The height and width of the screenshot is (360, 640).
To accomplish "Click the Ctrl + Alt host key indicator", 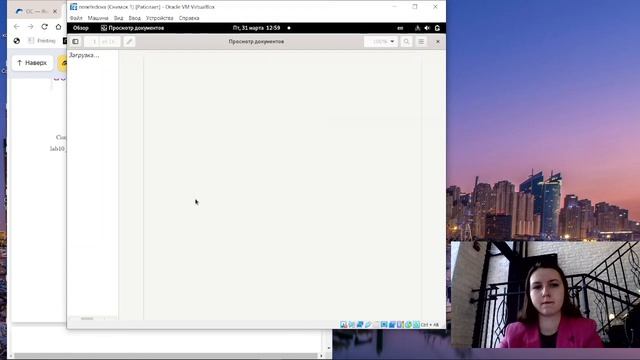I will point(429,325).
